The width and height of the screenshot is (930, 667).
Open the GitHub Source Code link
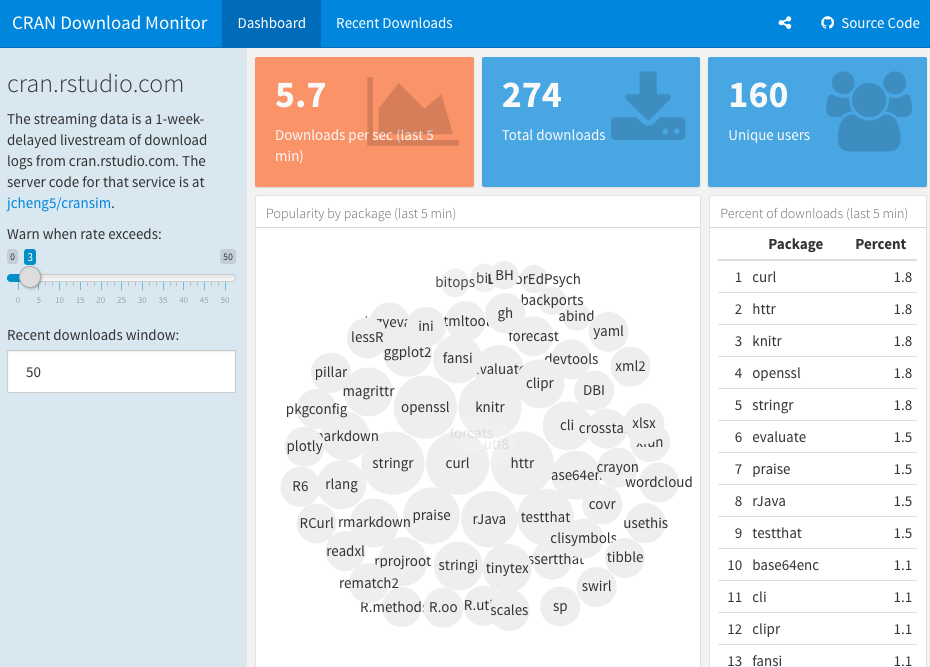pyautogui.click(x=869, y=23)
